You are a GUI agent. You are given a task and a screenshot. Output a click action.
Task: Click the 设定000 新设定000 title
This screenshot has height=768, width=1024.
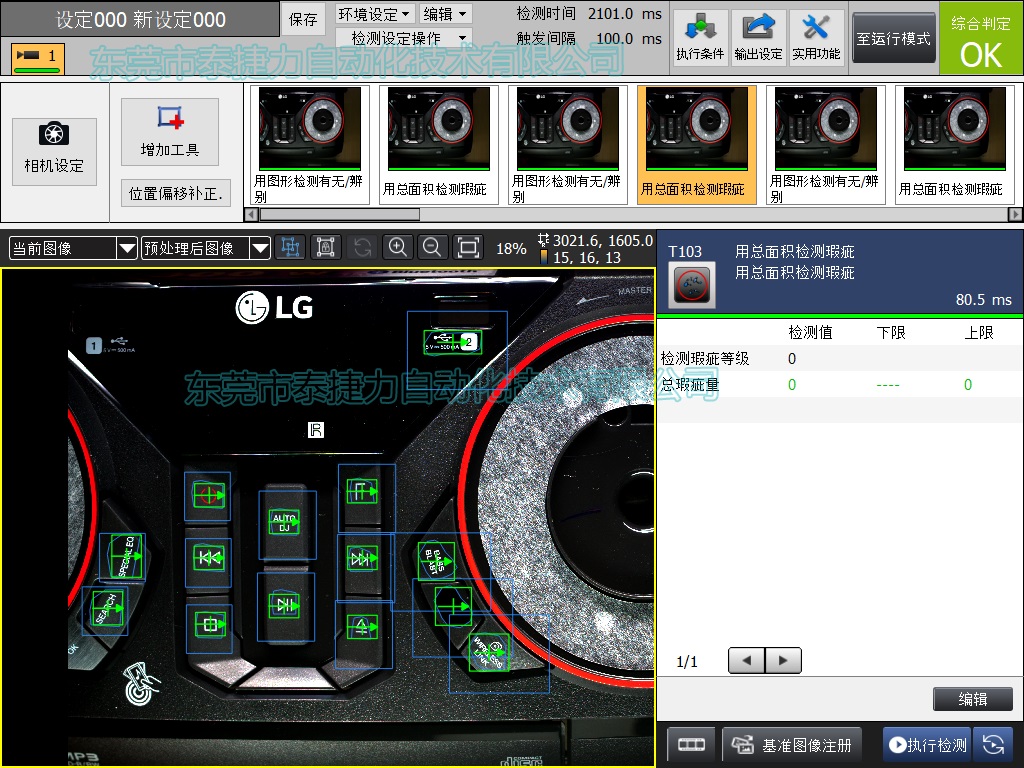pos(140,20)
